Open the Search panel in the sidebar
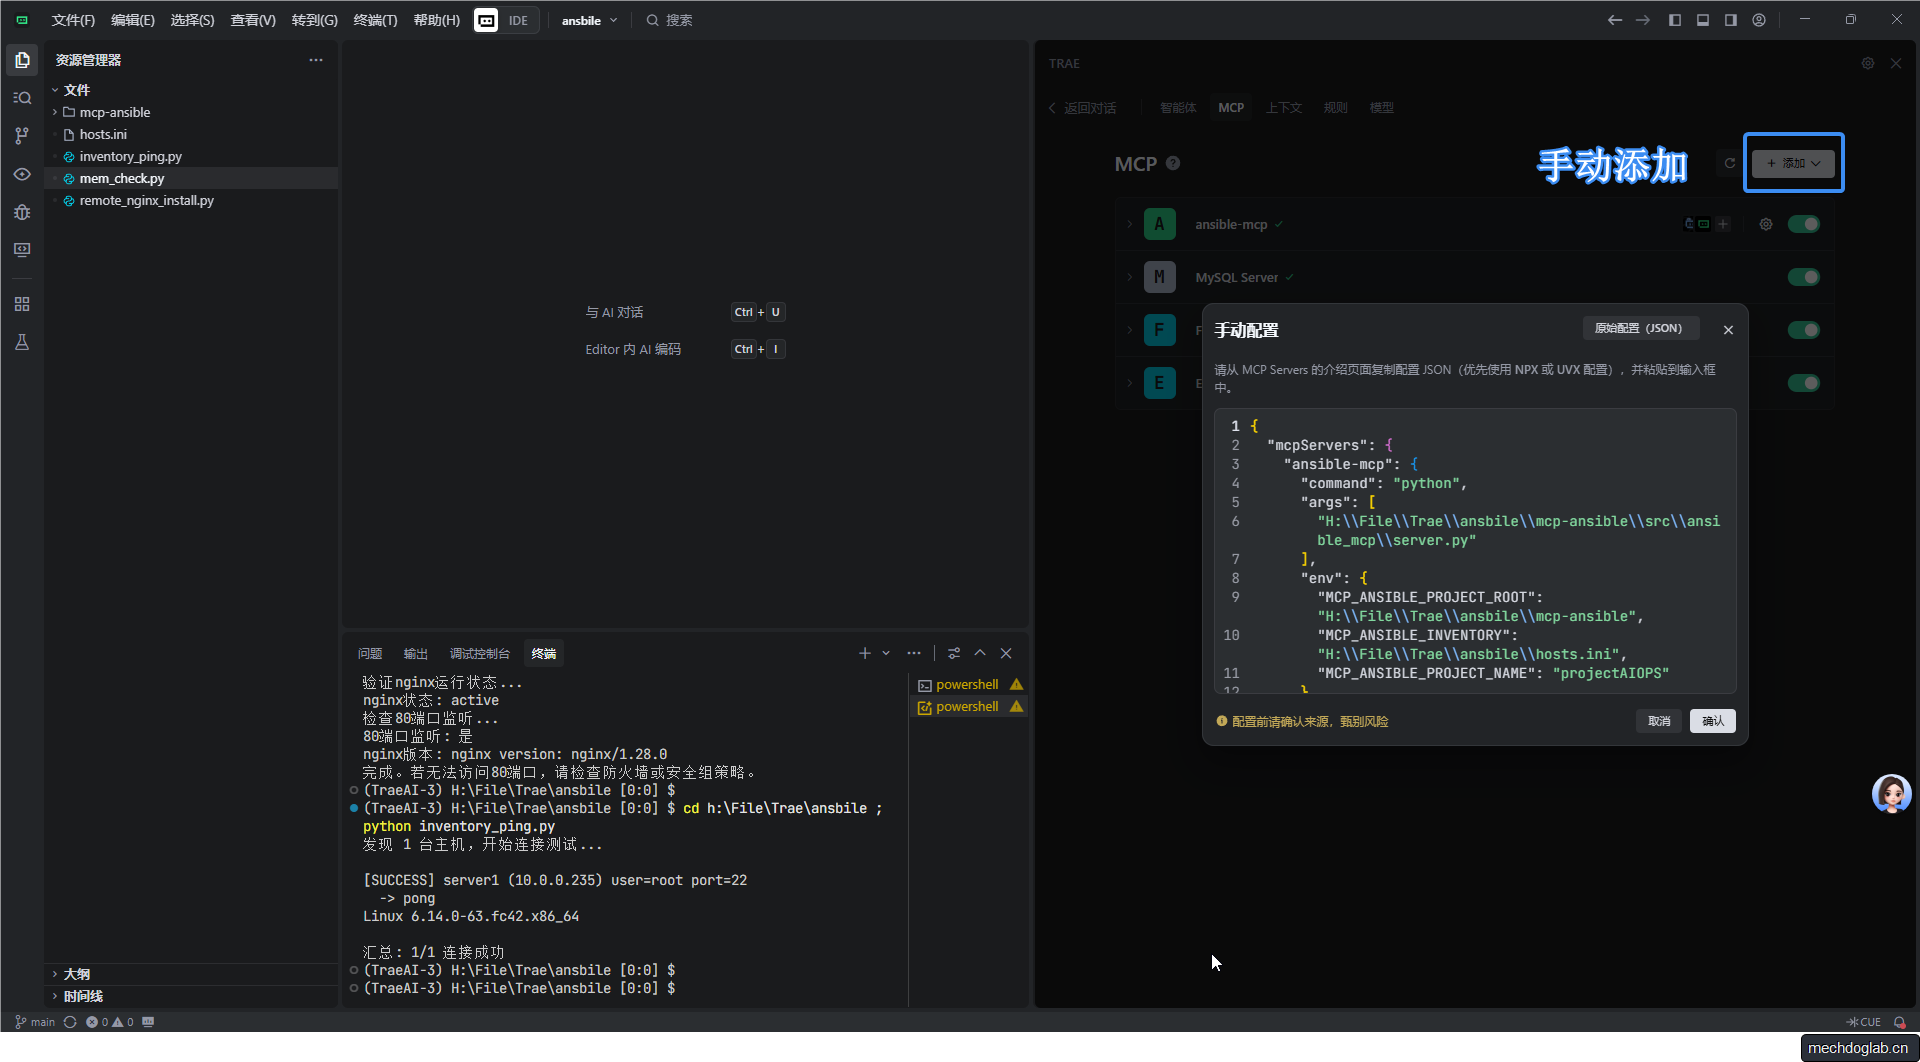The width and height of the screenshot is (1920, 1062). (22, 97)
